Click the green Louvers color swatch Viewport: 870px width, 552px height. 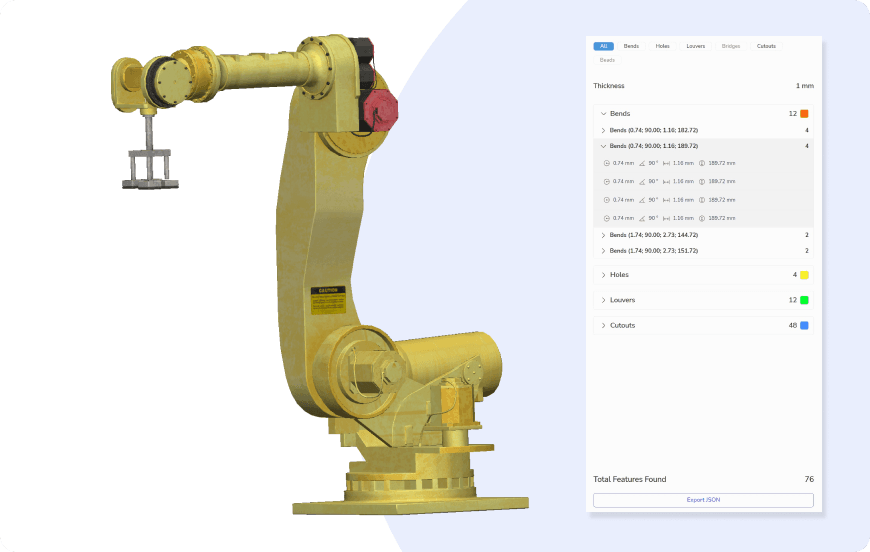[x=804, y=300]
